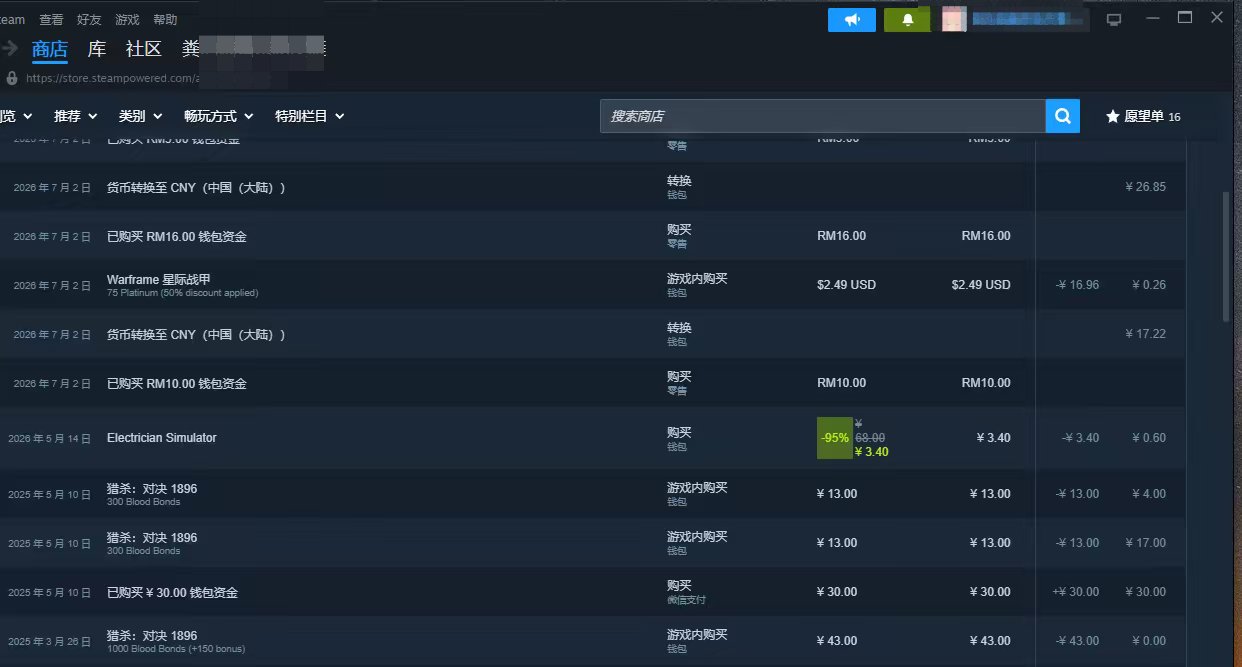Open the 帮助 menu

coord(165,19)
